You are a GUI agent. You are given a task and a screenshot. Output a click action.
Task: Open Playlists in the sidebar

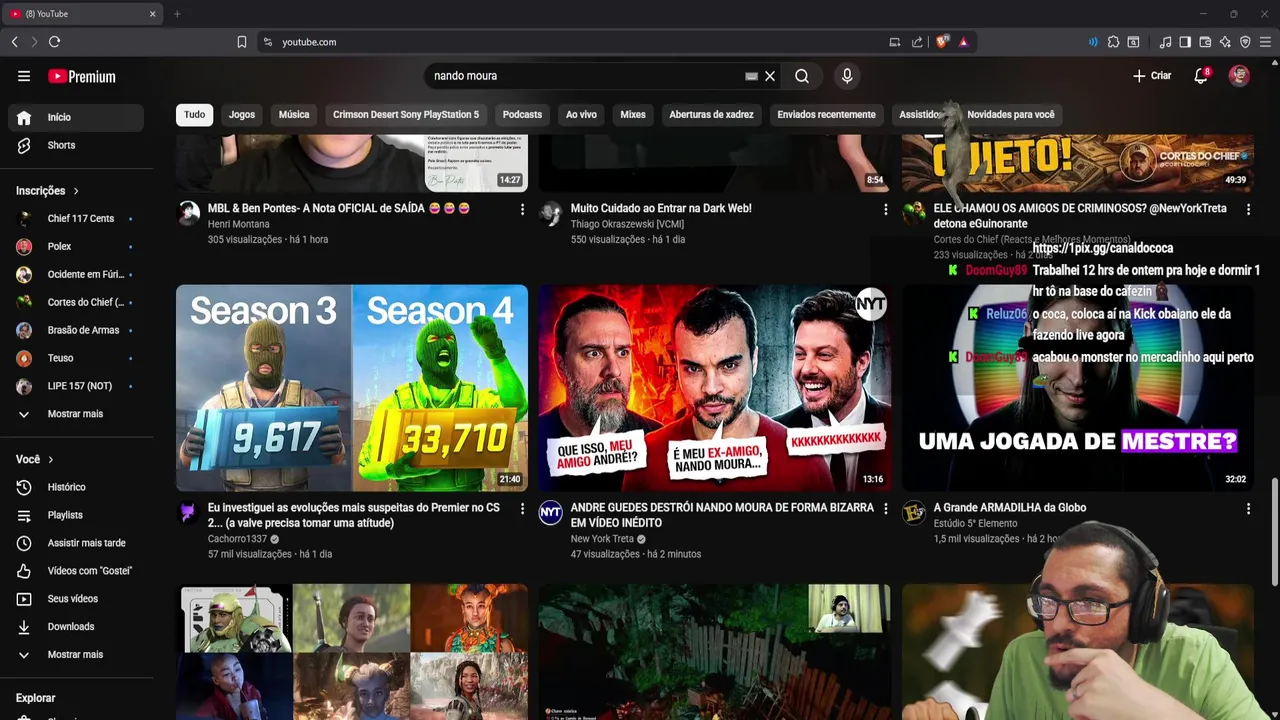[x=76, y=515]
